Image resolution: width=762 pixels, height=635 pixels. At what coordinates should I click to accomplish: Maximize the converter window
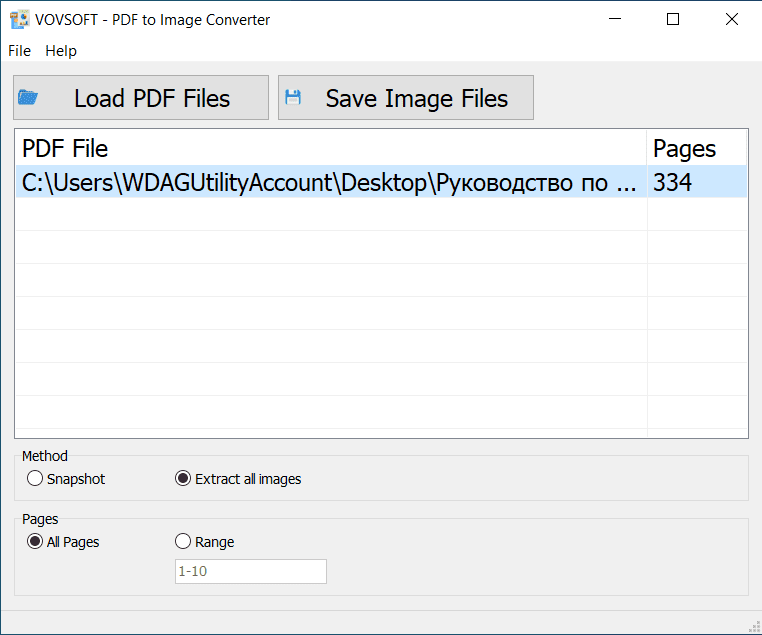click(x=673, y=19)
